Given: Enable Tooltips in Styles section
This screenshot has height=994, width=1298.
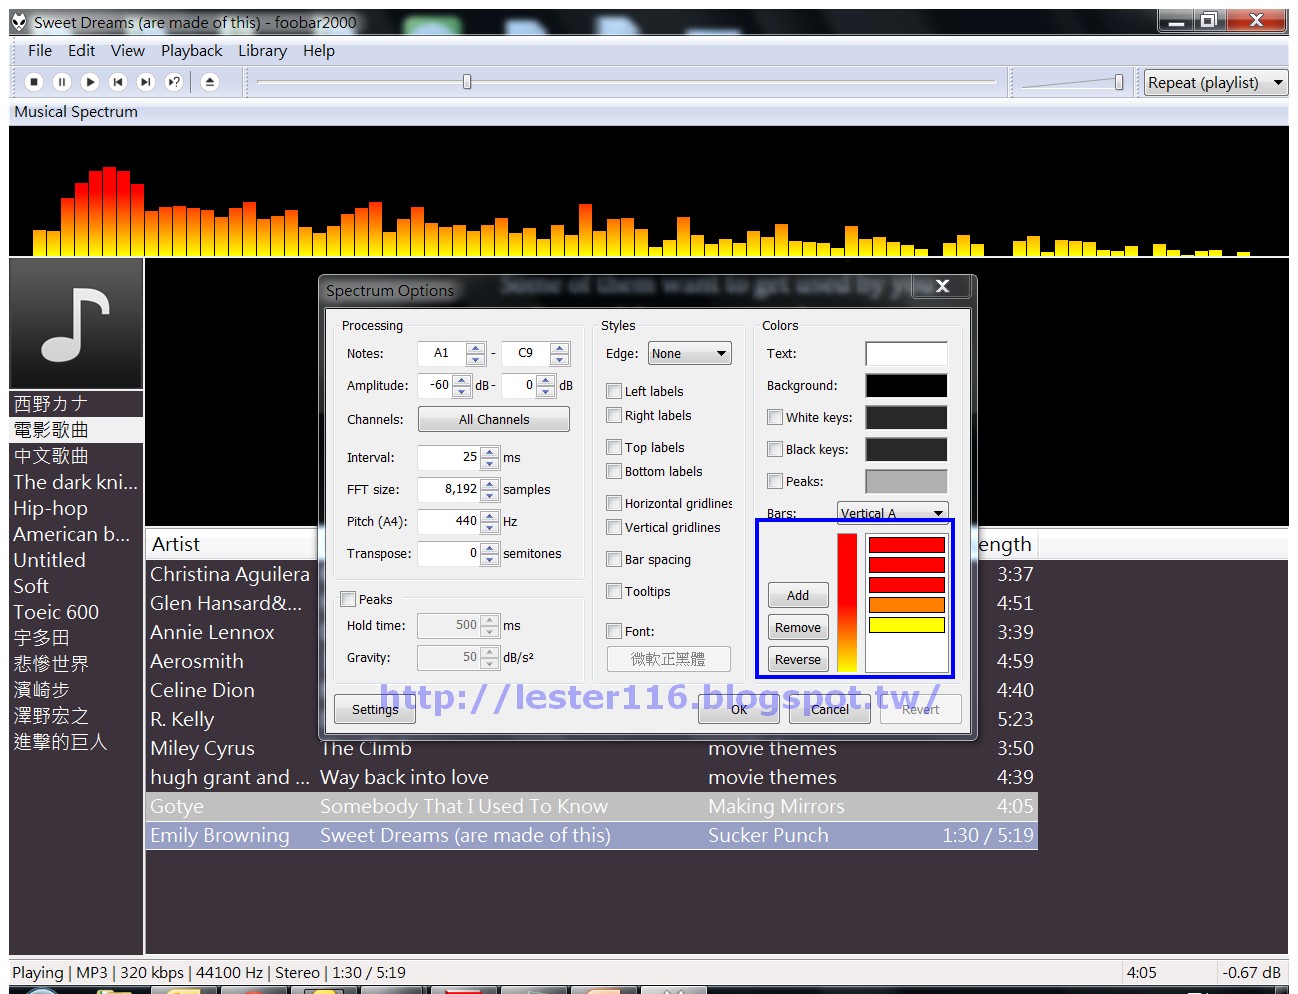Looking at the screenshot, I should [614, 591].
